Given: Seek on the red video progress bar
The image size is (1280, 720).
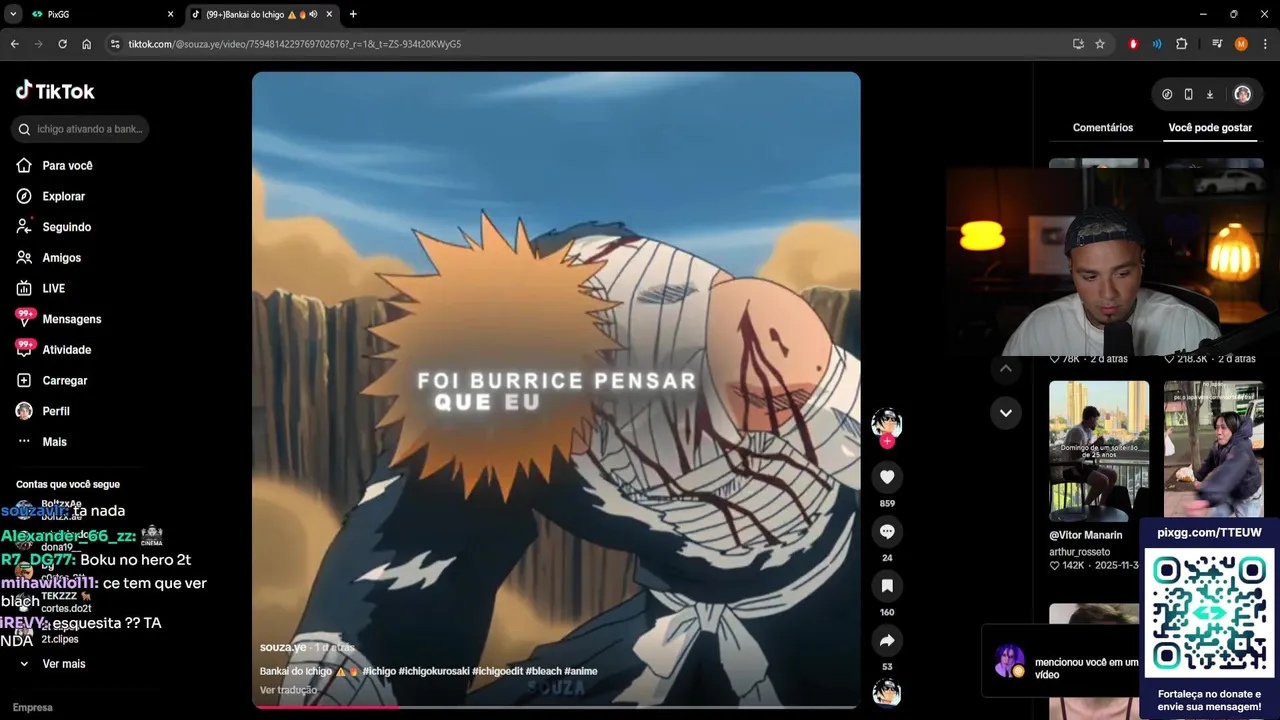Looking at the screenshot, I should click(x=556, y=706).
